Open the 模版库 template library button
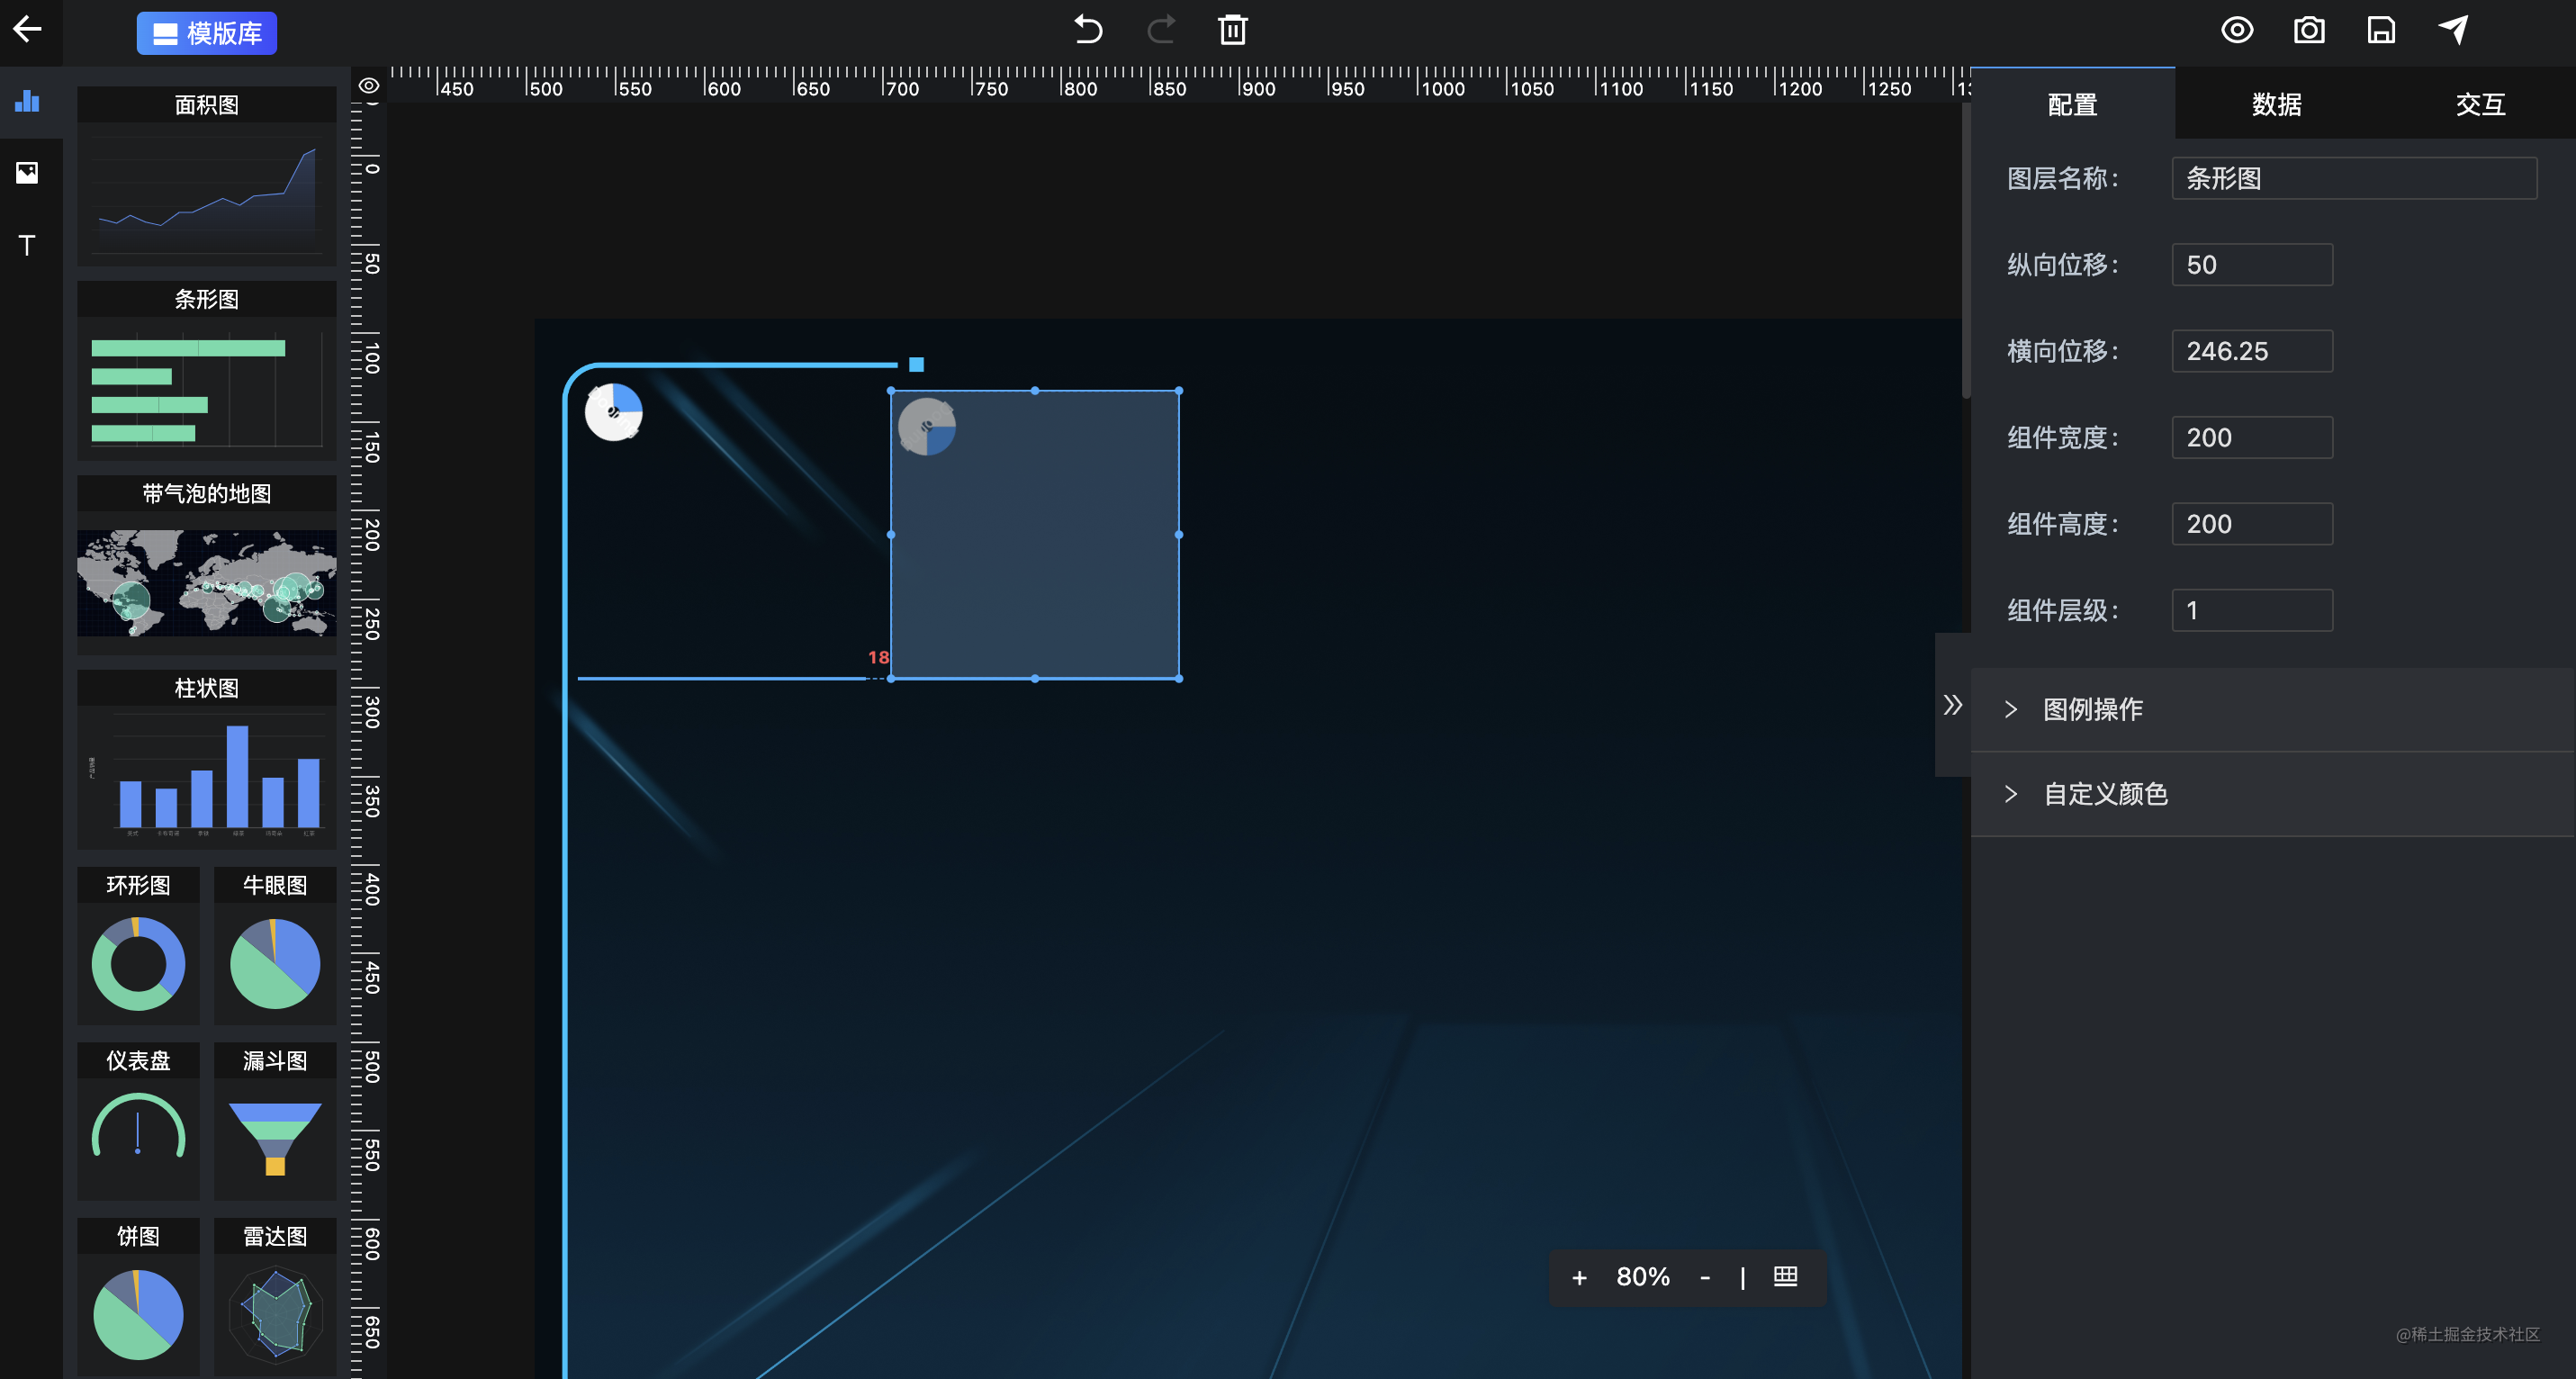This screenshot has height=1379, width=2576. (207, 33)
